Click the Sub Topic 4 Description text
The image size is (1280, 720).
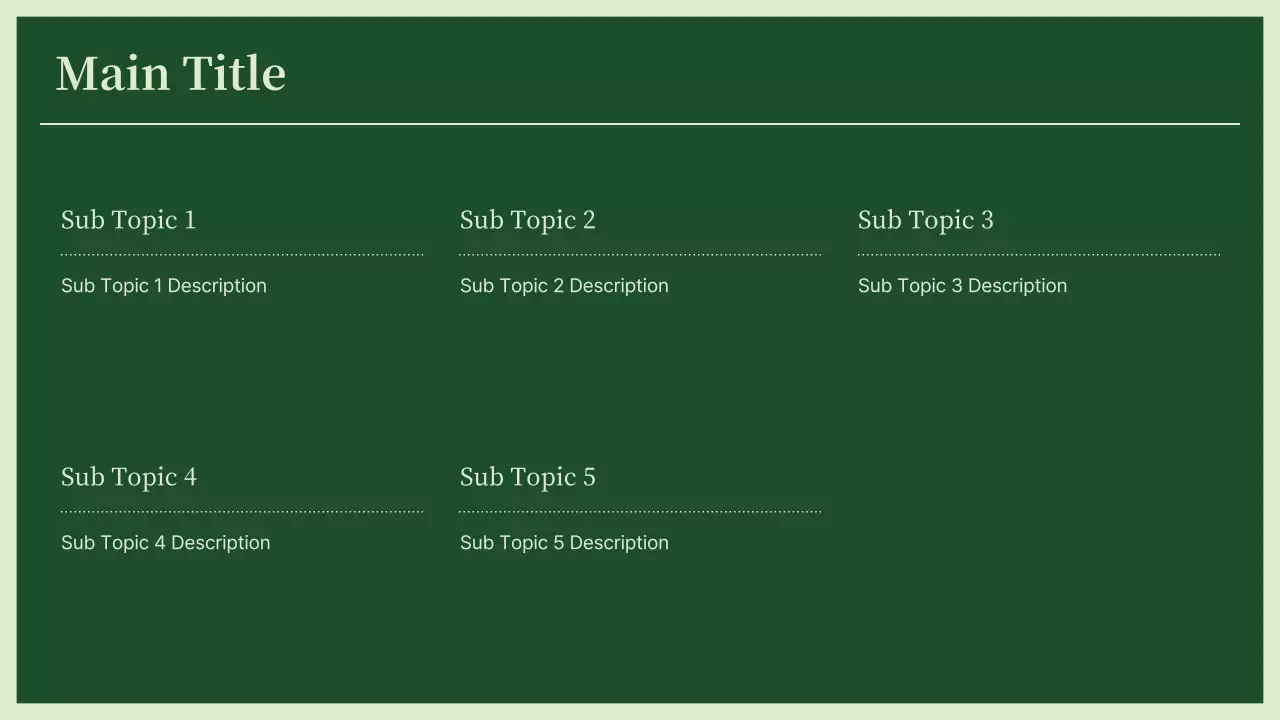pos(165,543)
